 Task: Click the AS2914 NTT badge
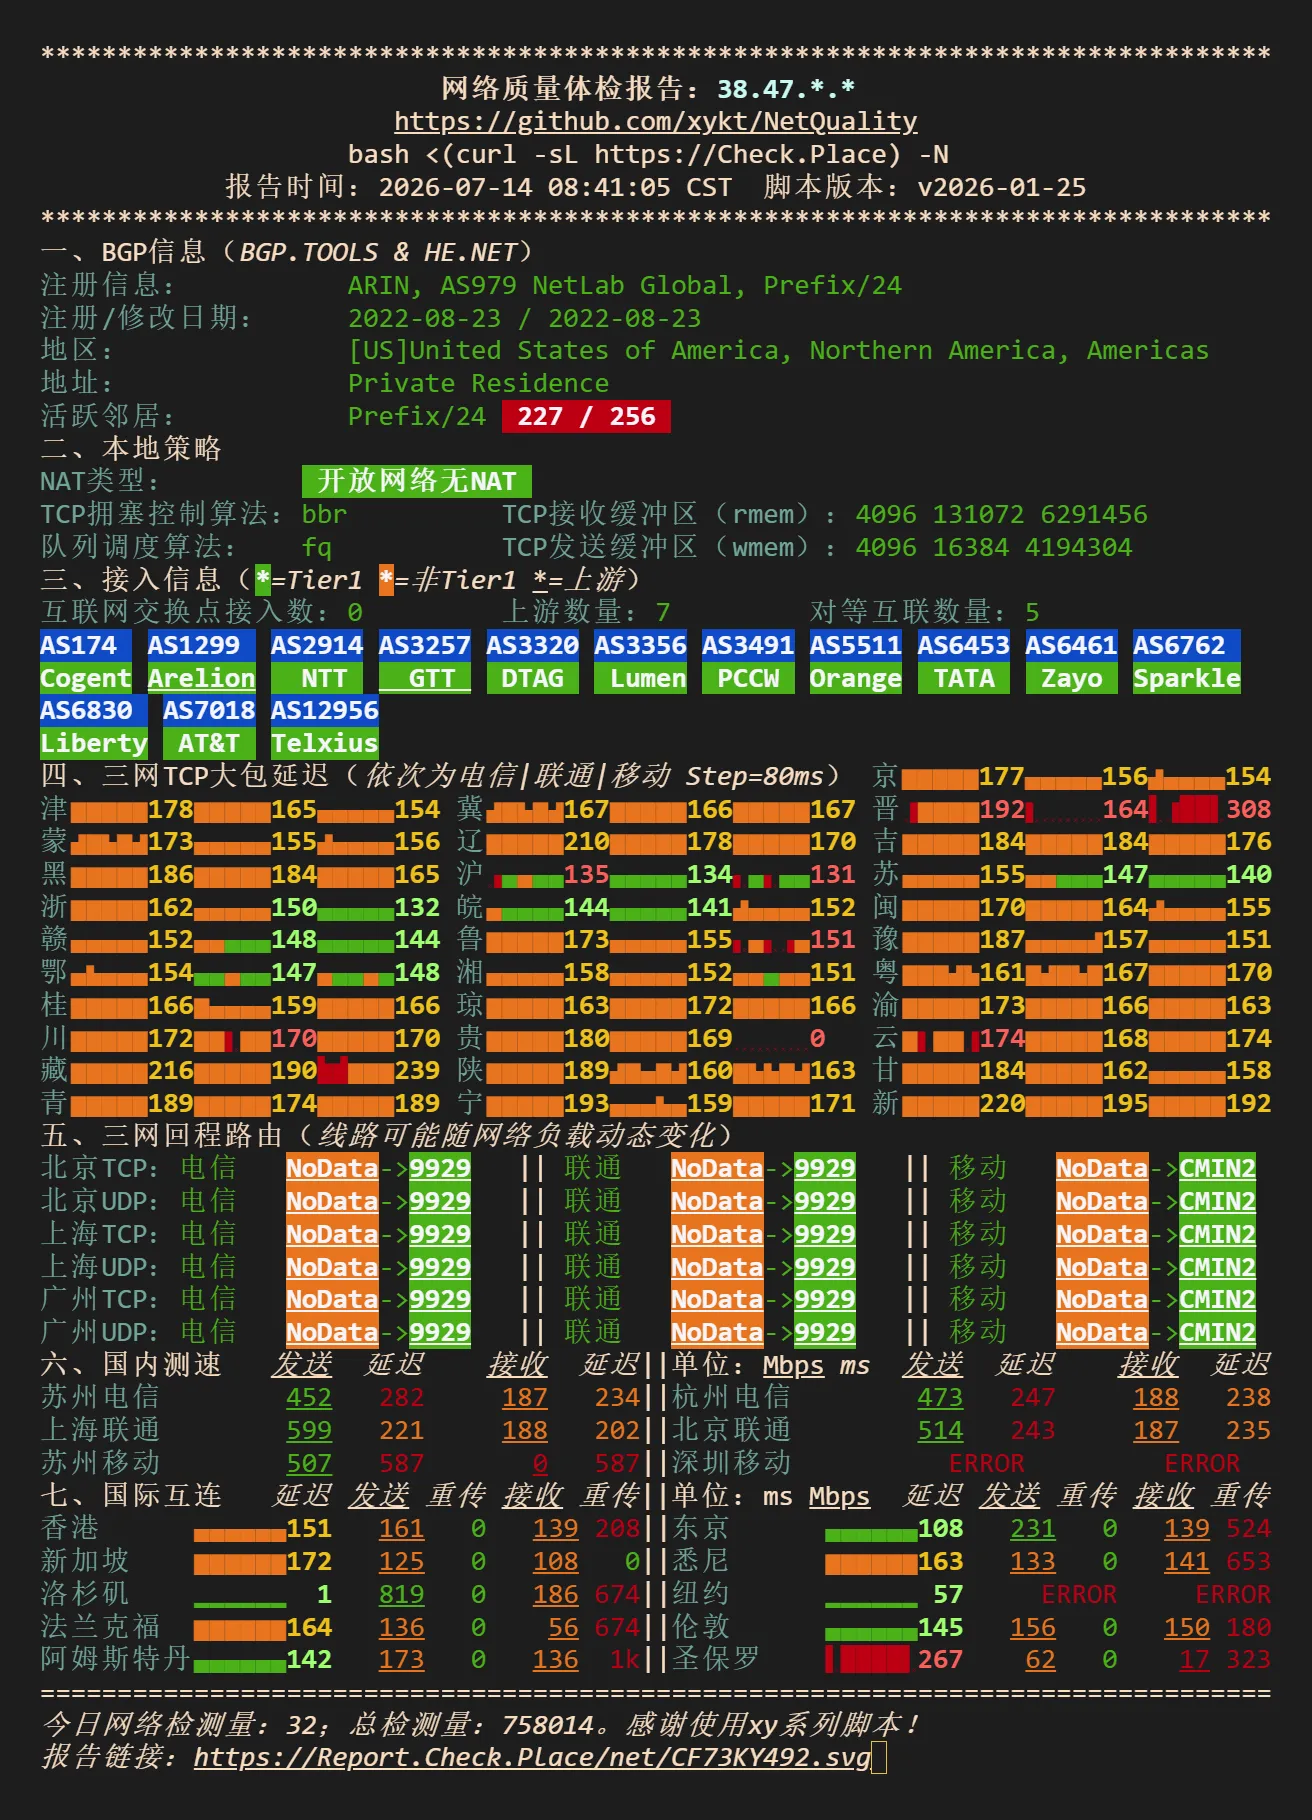317,661
